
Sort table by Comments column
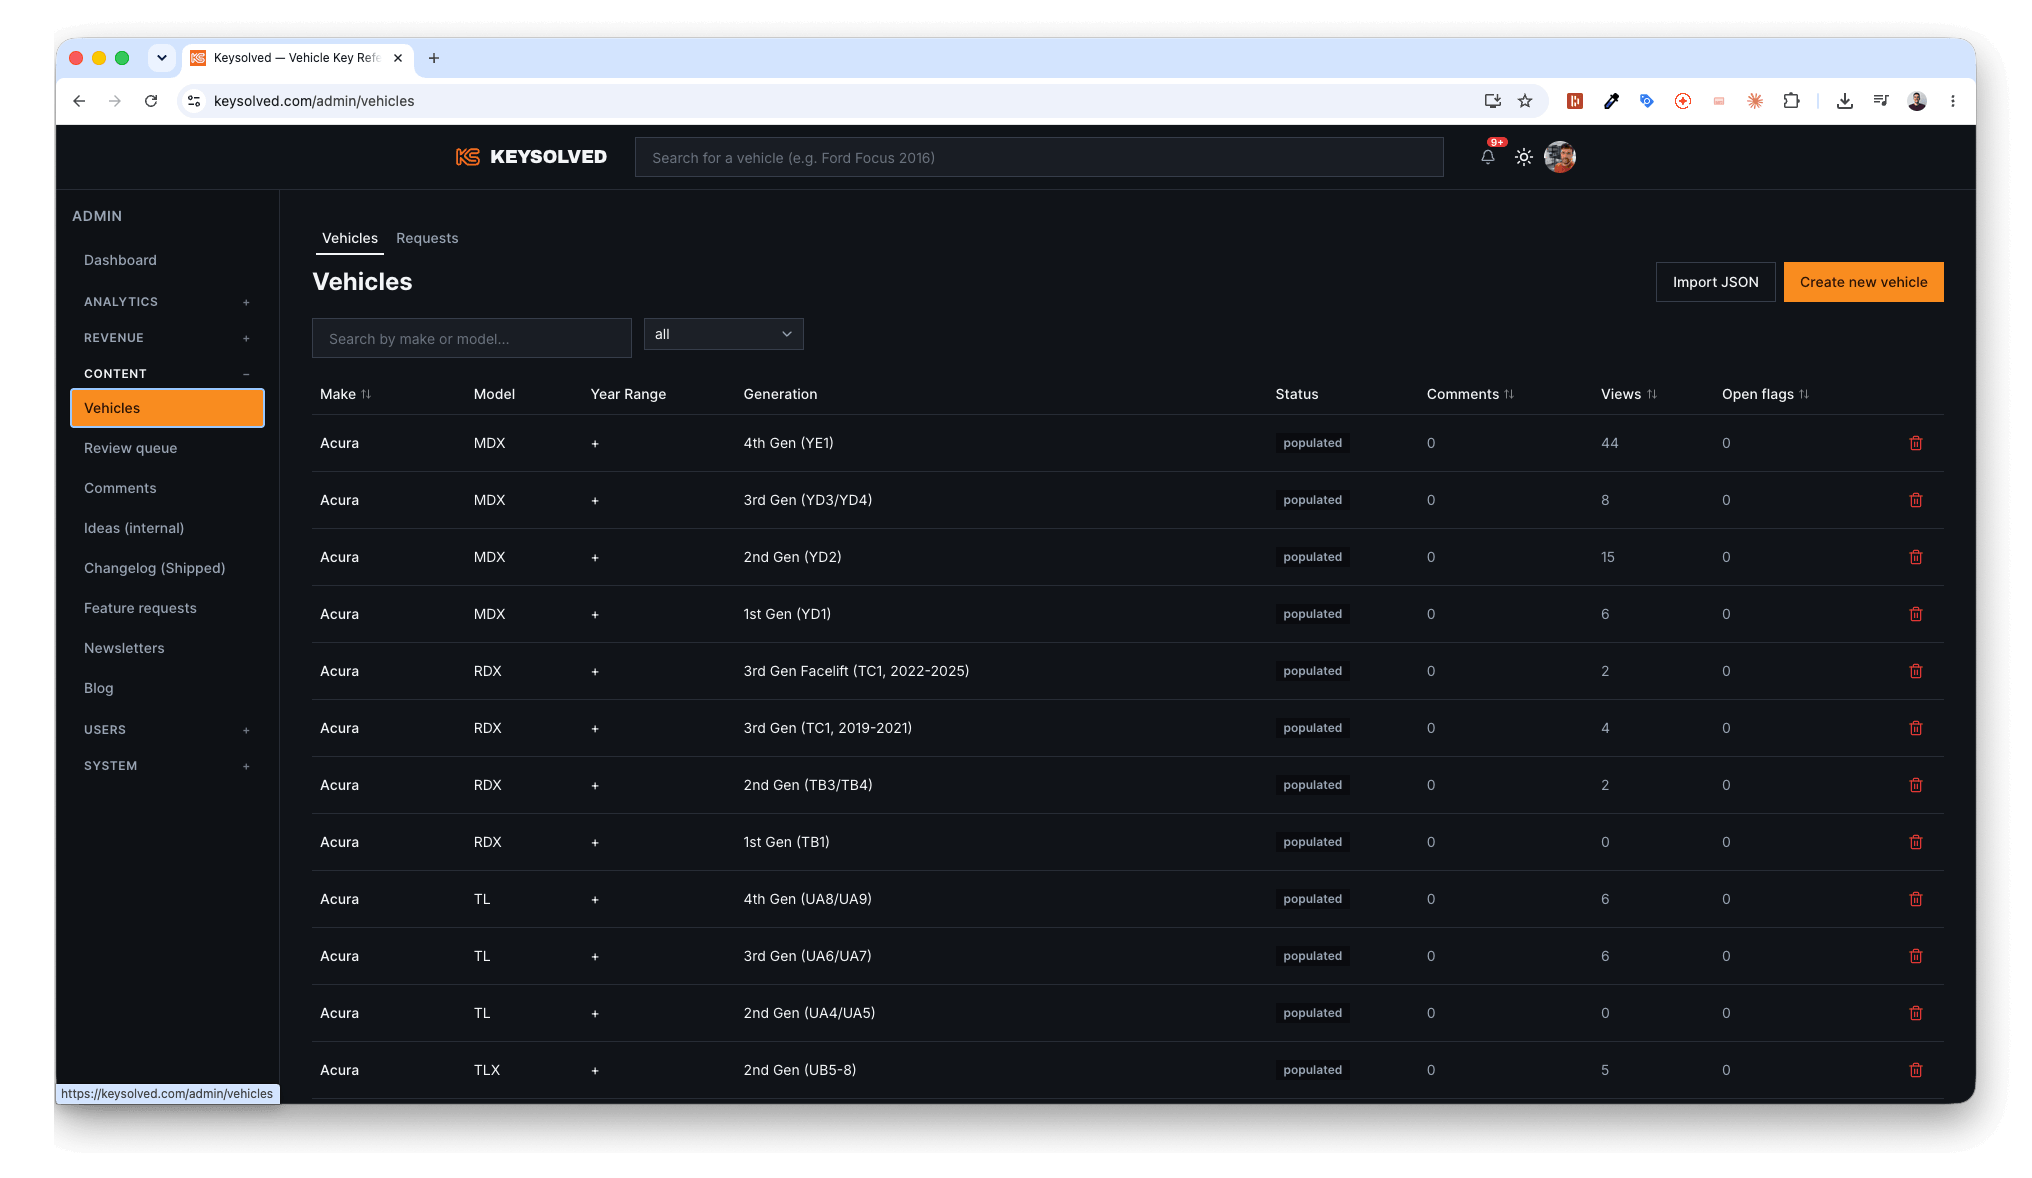pyautogui.click(x=1470, y=394)
